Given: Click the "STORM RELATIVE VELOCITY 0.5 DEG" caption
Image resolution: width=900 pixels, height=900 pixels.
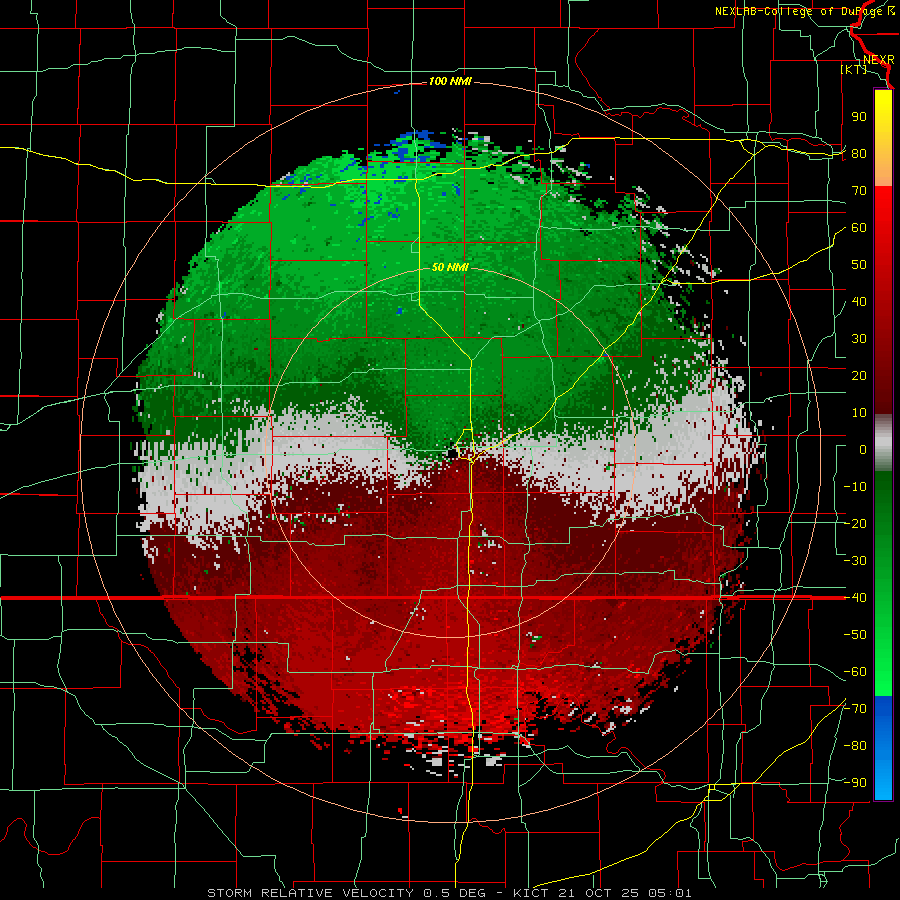Looking at the screenshot, I should pyautogui.click(x=346, y=893).
